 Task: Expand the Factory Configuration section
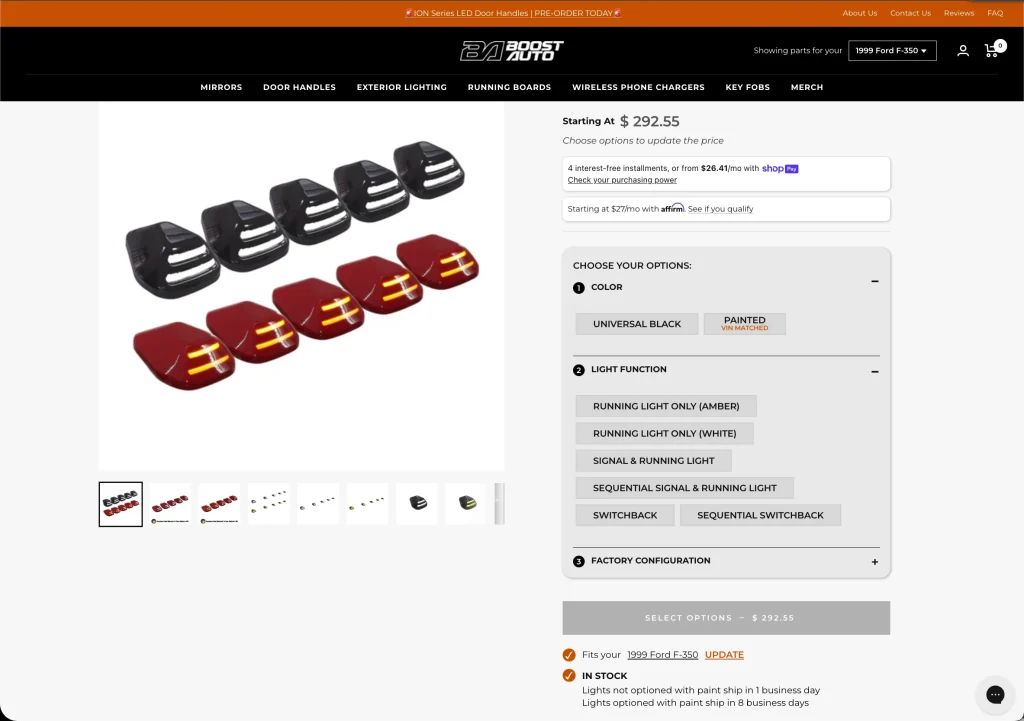pyautogui.click(x=874, y=562)
